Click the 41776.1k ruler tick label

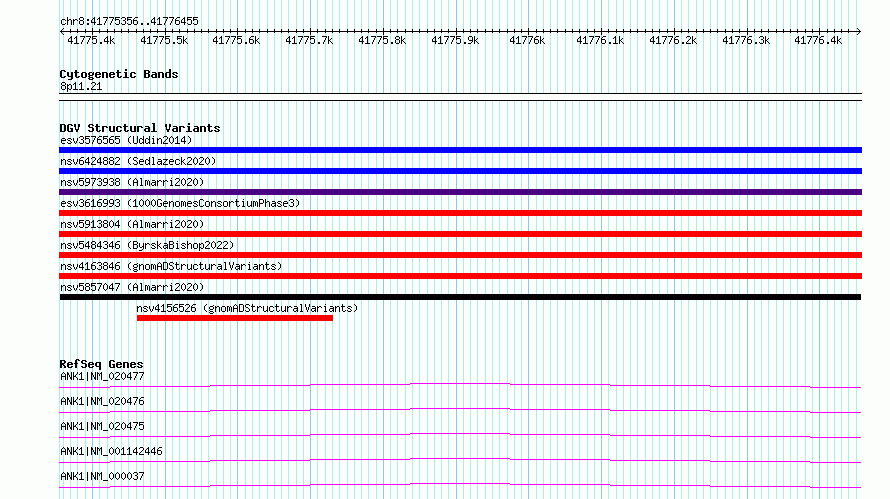(600, 40)
